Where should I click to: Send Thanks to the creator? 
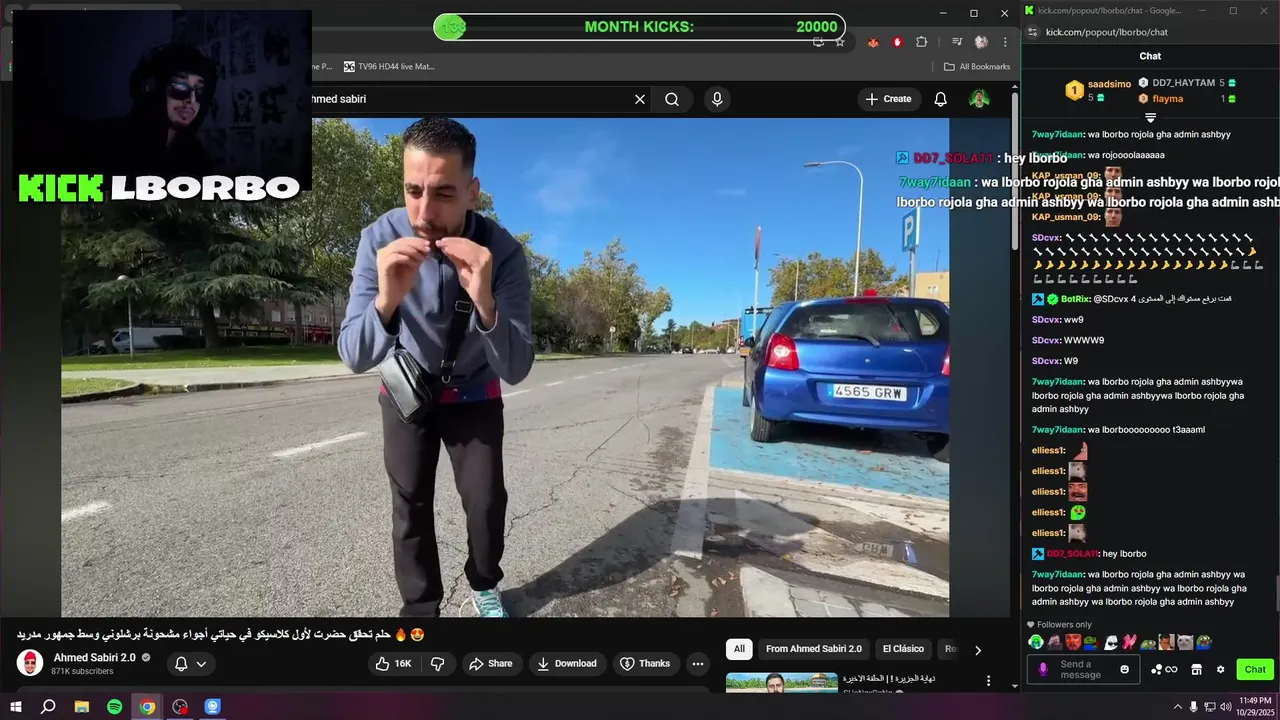click(645, 663)
